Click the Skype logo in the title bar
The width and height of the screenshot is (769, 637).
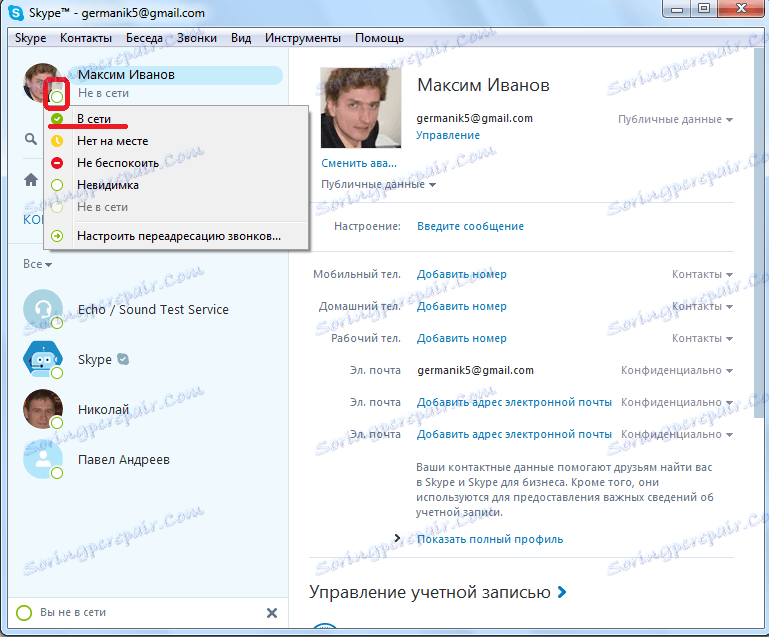16,12
